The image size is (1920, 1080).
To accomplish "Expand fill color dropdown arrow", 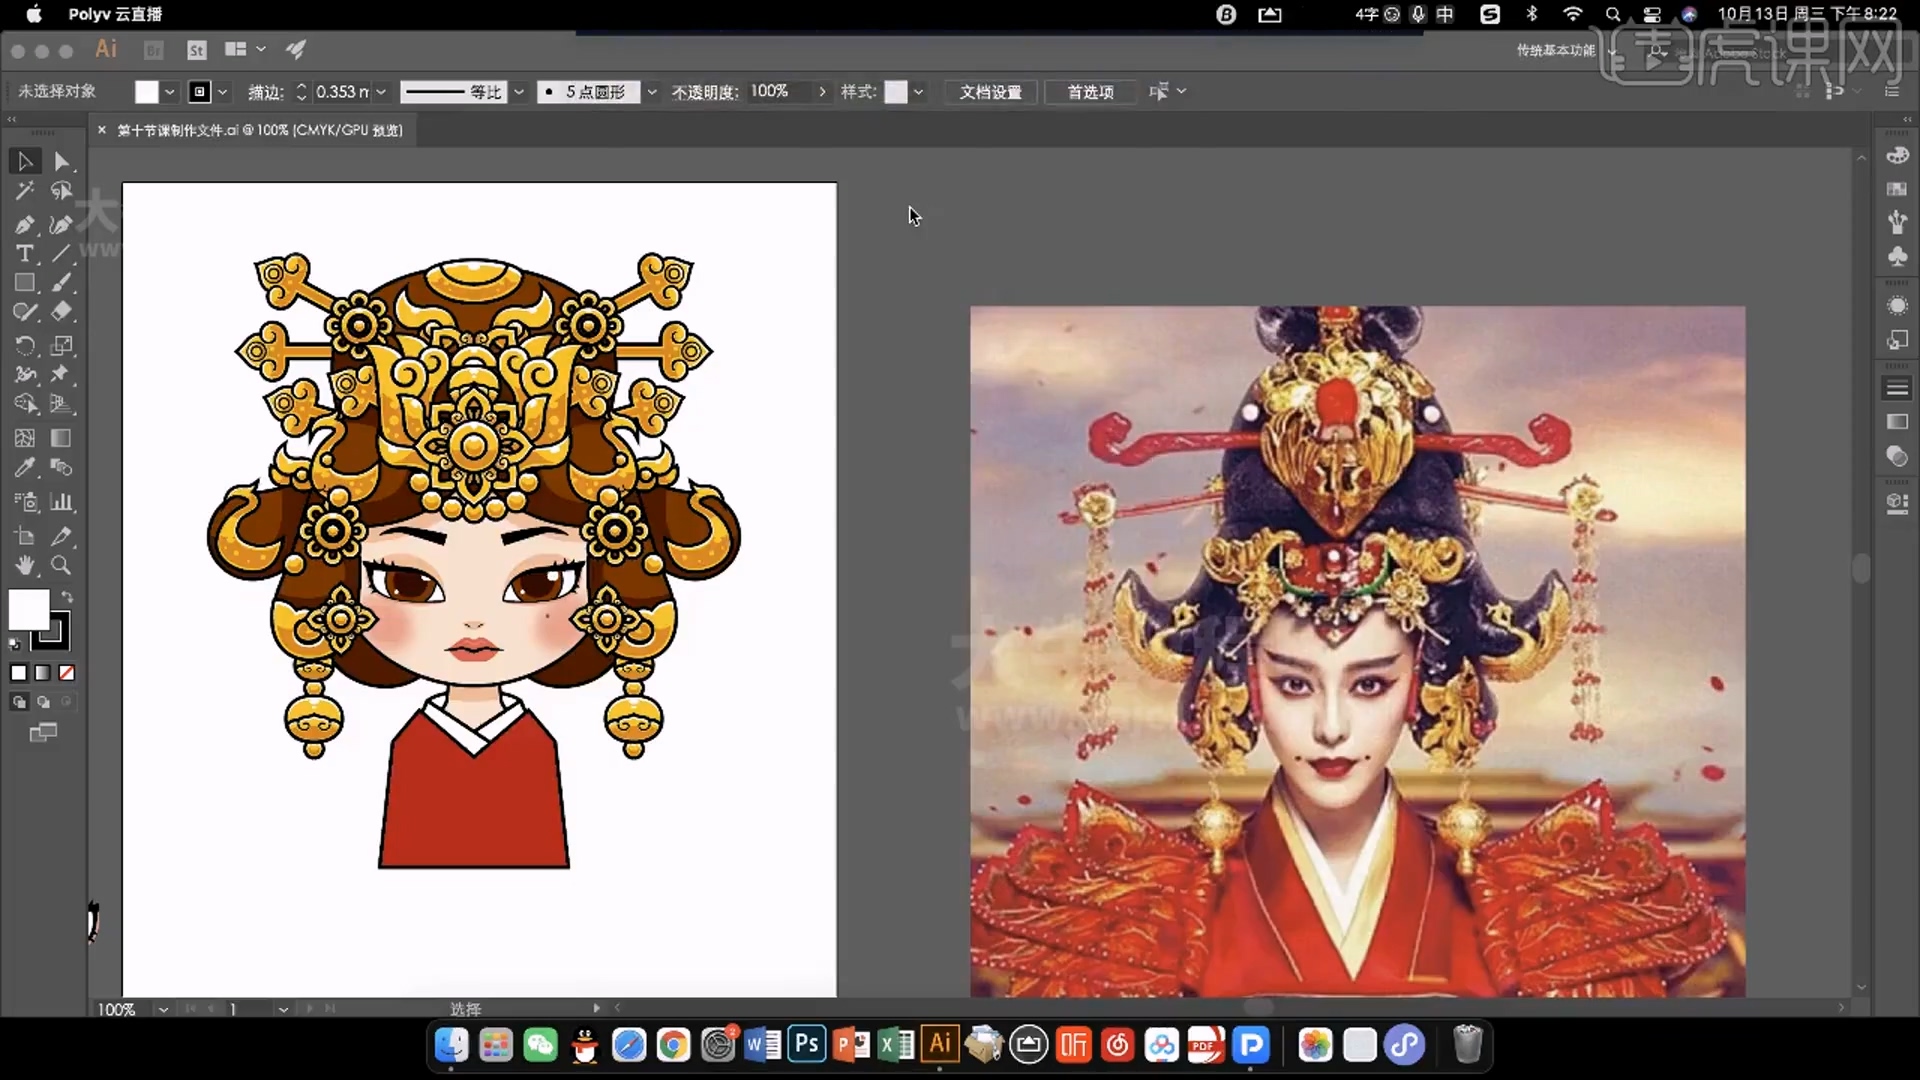I will pyautogui.click(x=170, y=92).
